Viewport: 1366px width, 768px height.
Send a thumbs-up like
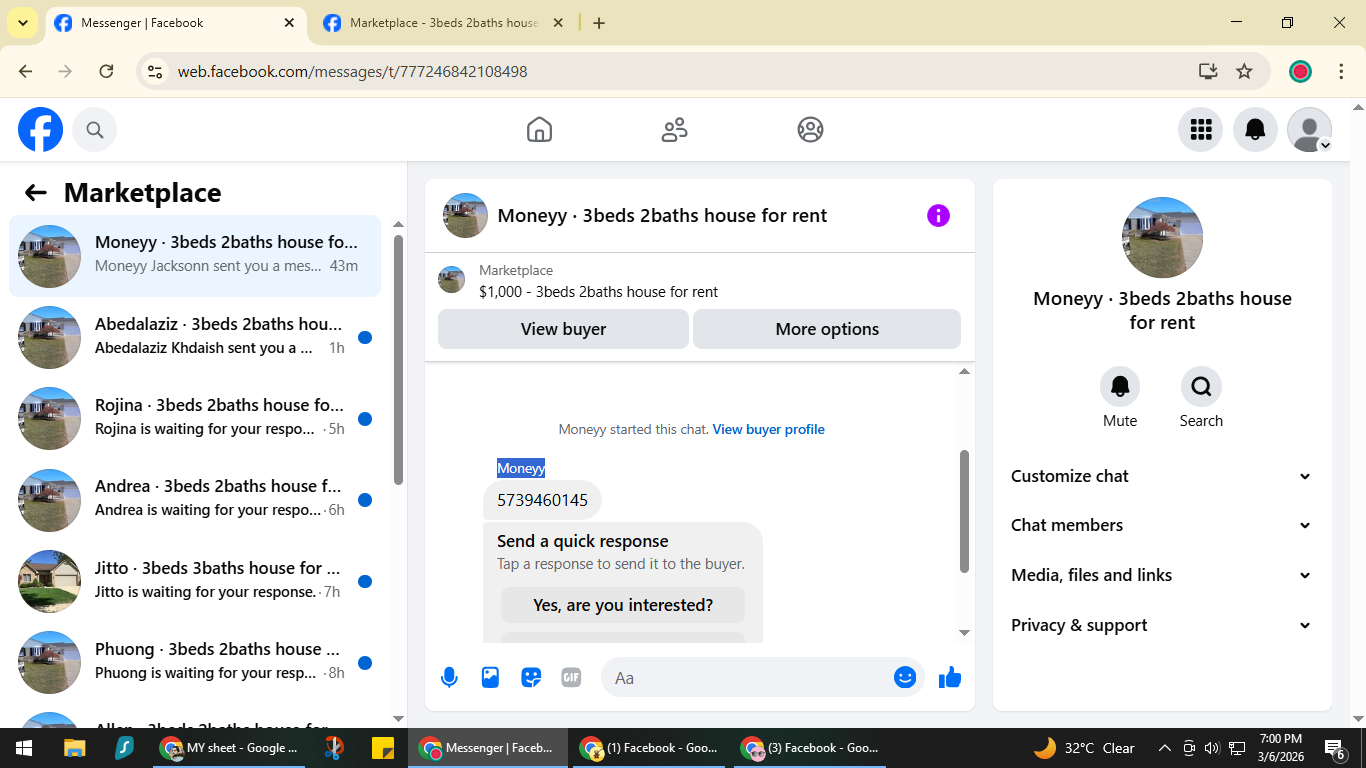click(950, 678)
